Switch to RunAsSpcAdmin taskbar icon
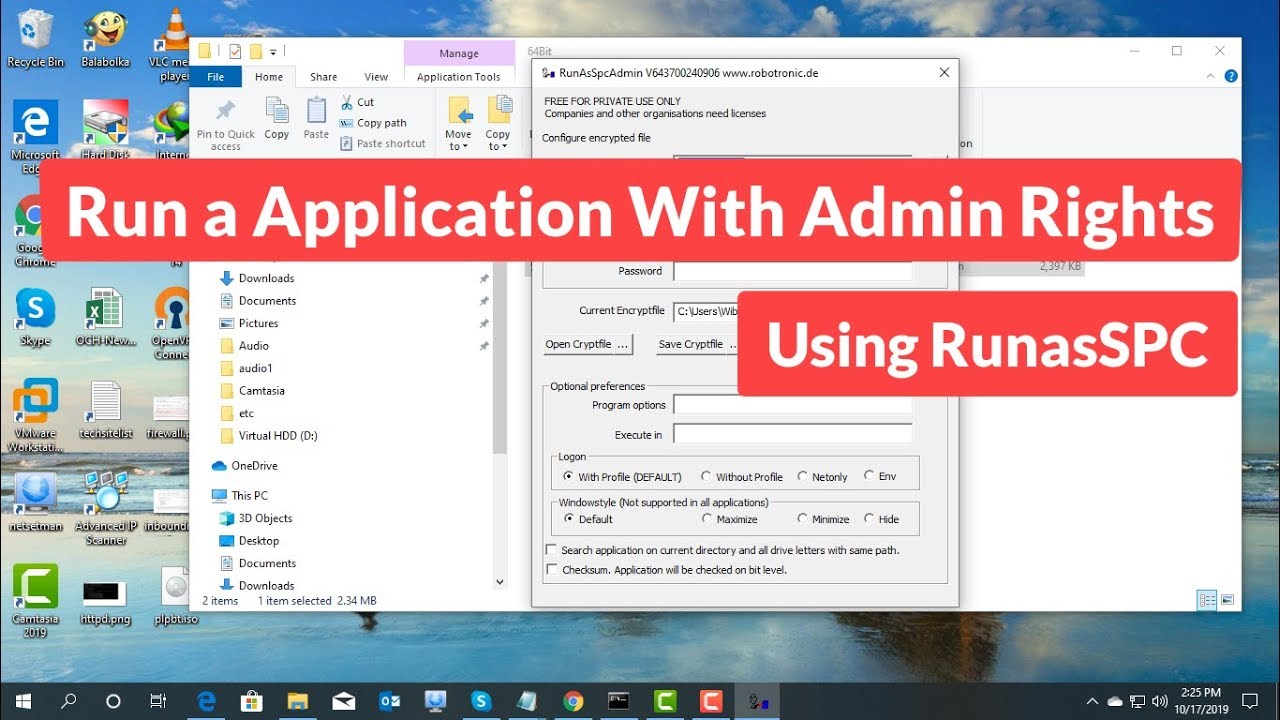1280x720 pixels. click(x=758, y=701)
